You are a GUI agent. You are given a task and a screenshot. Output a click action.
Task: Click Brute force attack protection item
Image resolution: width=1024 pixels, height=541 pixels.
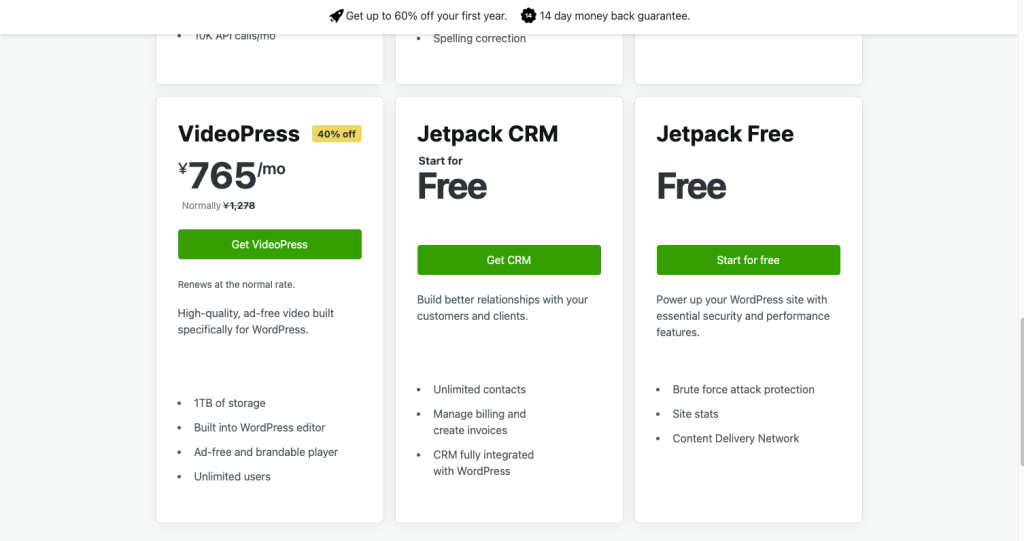(743, 389)
